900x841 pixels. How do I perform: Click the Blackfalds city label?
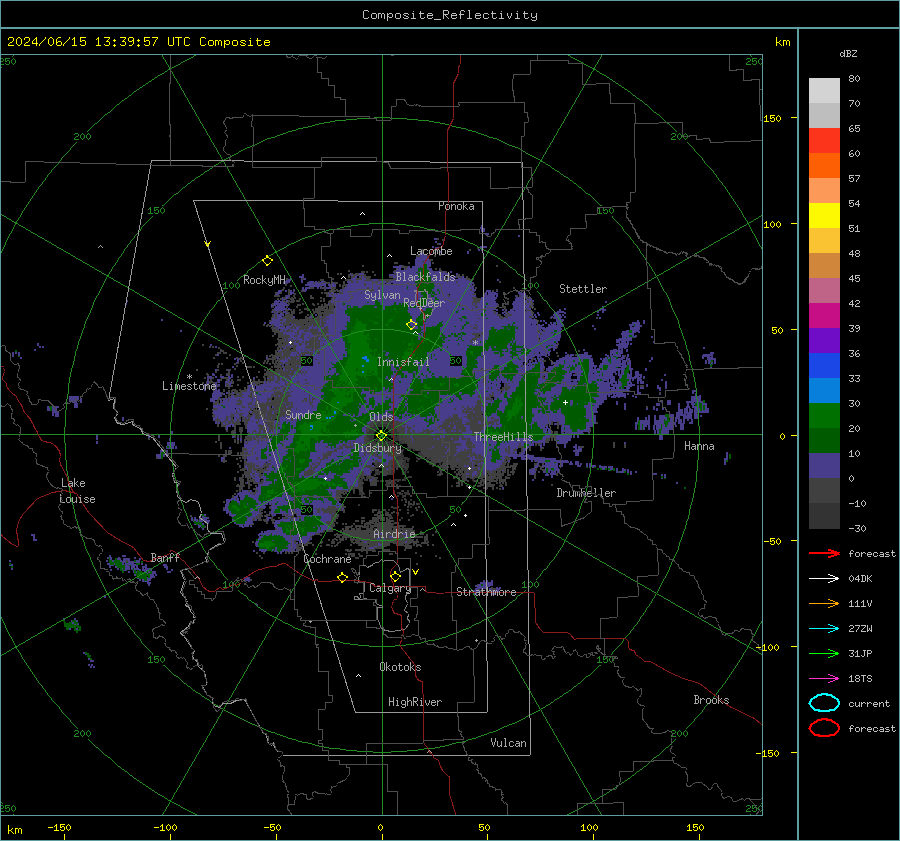point(425,277)
